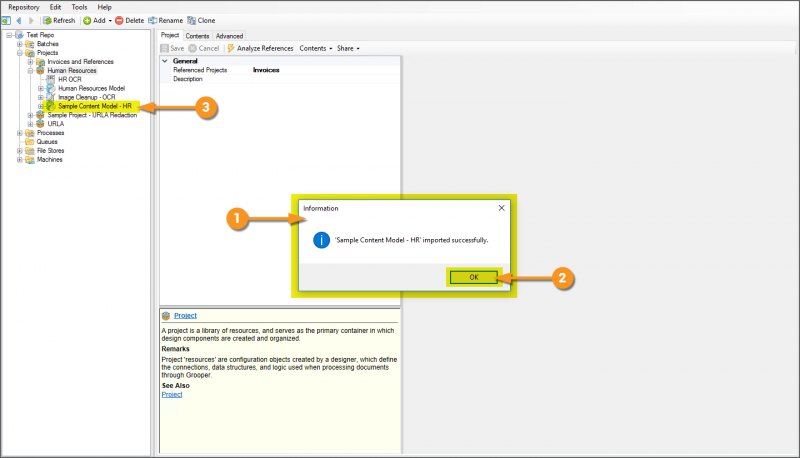800x458 pixels.
Task: Switch to the Advanced tab
Action: tap(229, 36)
